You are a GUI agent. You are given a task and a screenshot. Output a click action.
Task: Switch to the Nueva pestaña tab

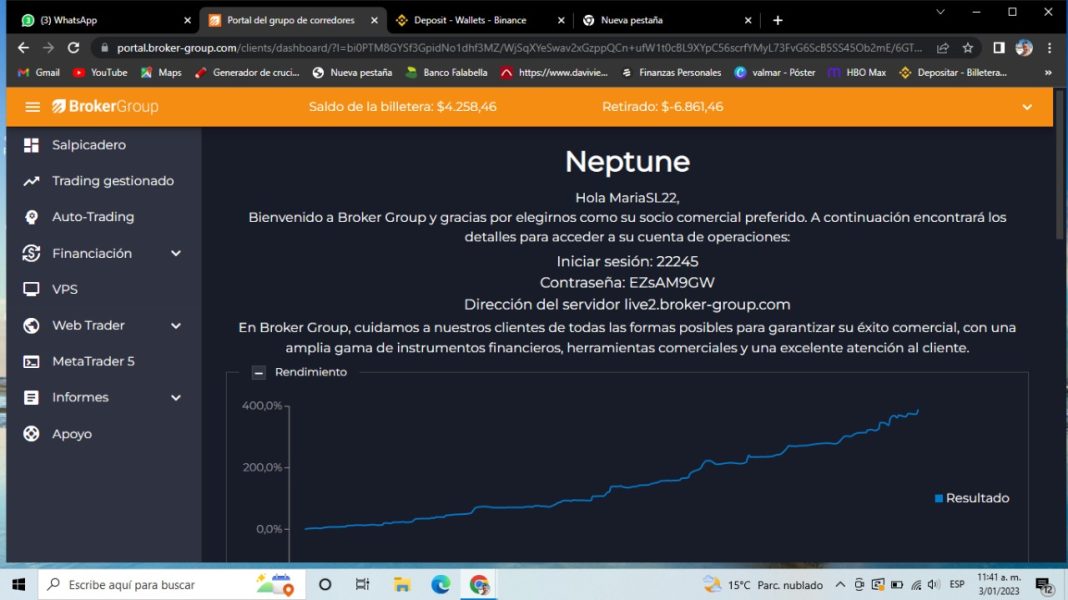coord(667,20)
